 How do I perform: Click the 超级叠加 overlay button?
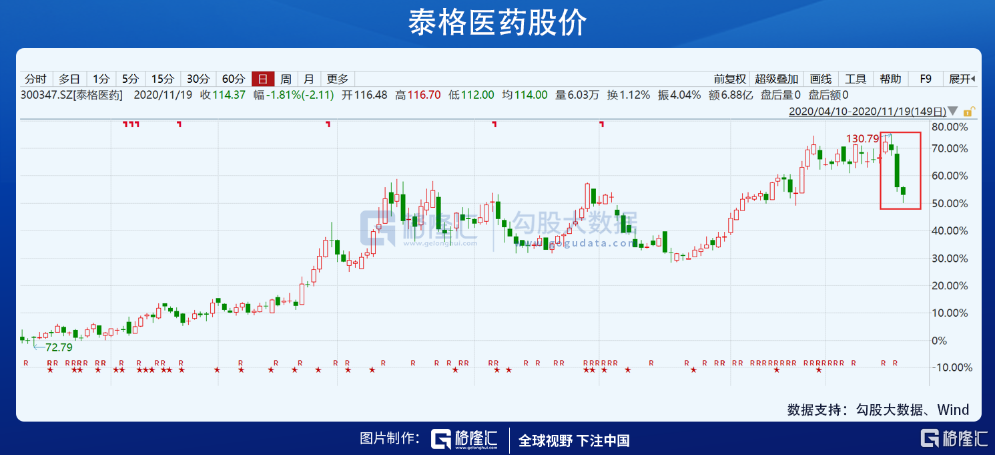point(777,79)
